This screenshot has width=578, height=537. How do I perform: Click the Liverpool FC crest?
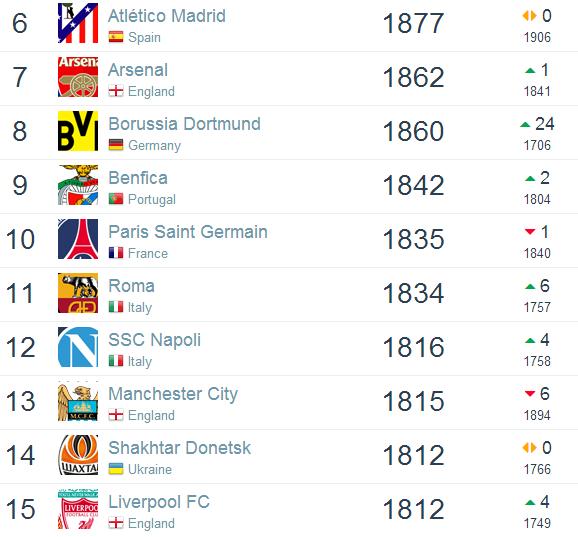pyautogui.click(x=78, y=509)
